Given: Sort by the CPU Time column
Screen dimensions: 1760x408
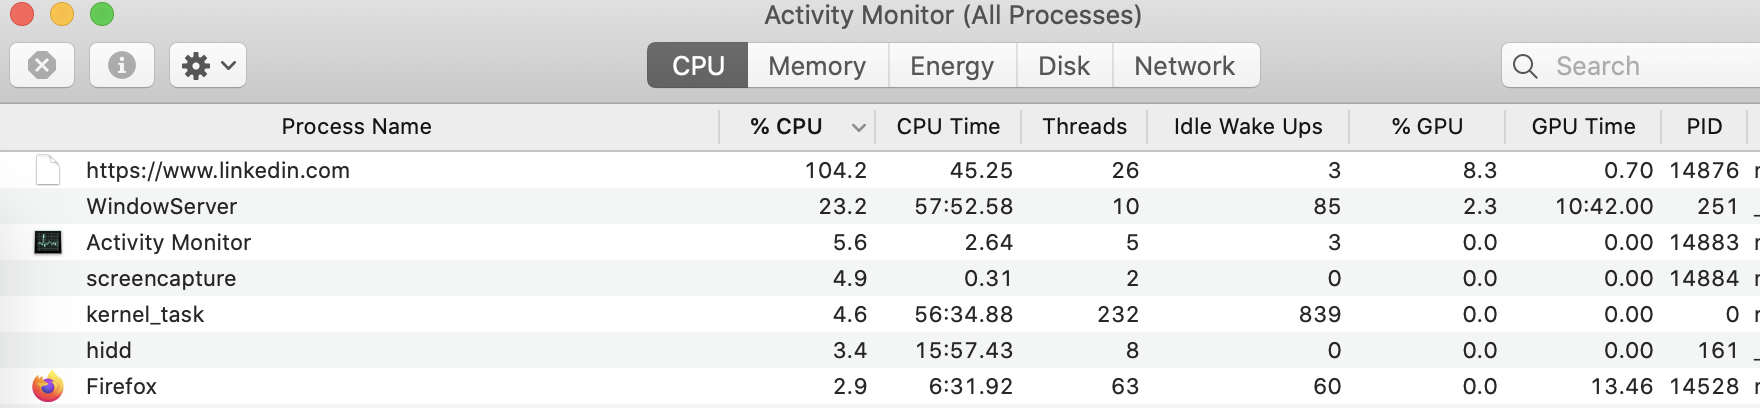Looking at the screenshot, I should (x=948, y=127).
